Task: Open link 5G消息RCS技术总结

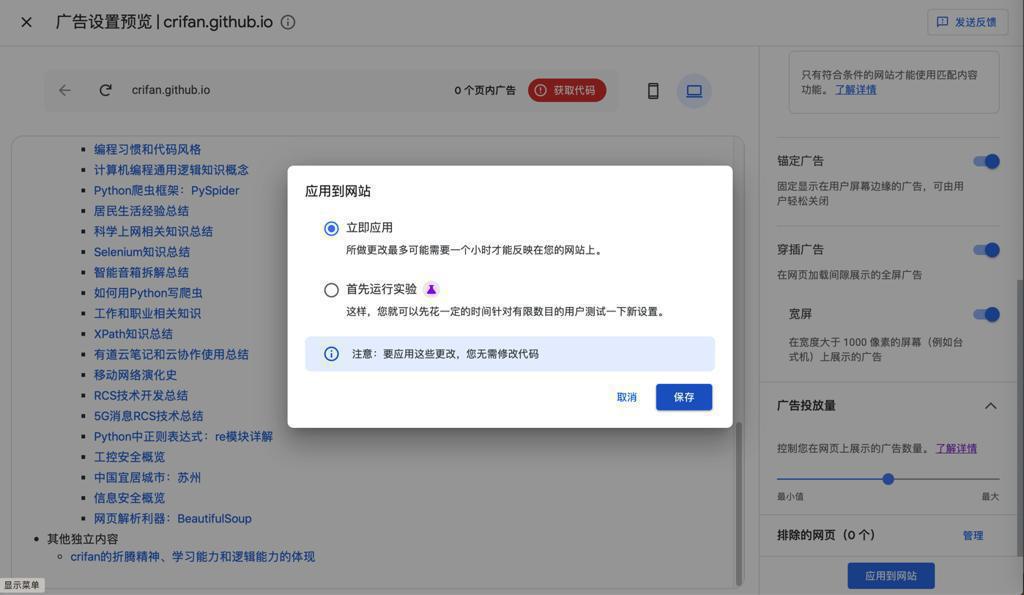Action: click(x=148, y=416)
